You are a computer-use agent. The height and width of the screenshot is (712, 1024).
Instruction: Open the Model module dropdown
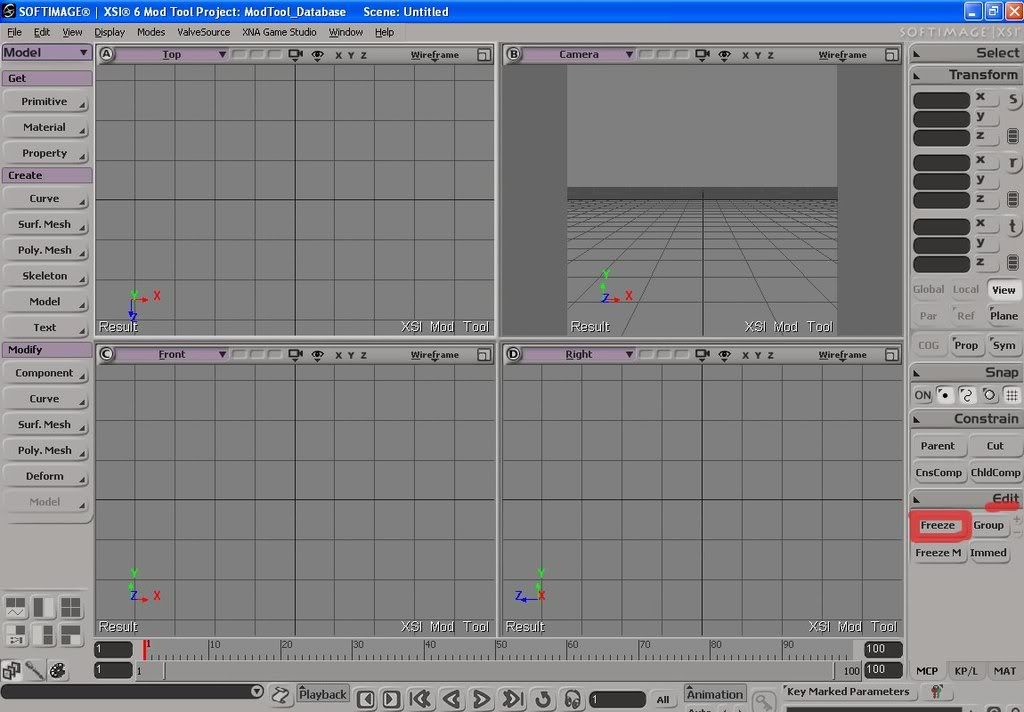(46, 53)
